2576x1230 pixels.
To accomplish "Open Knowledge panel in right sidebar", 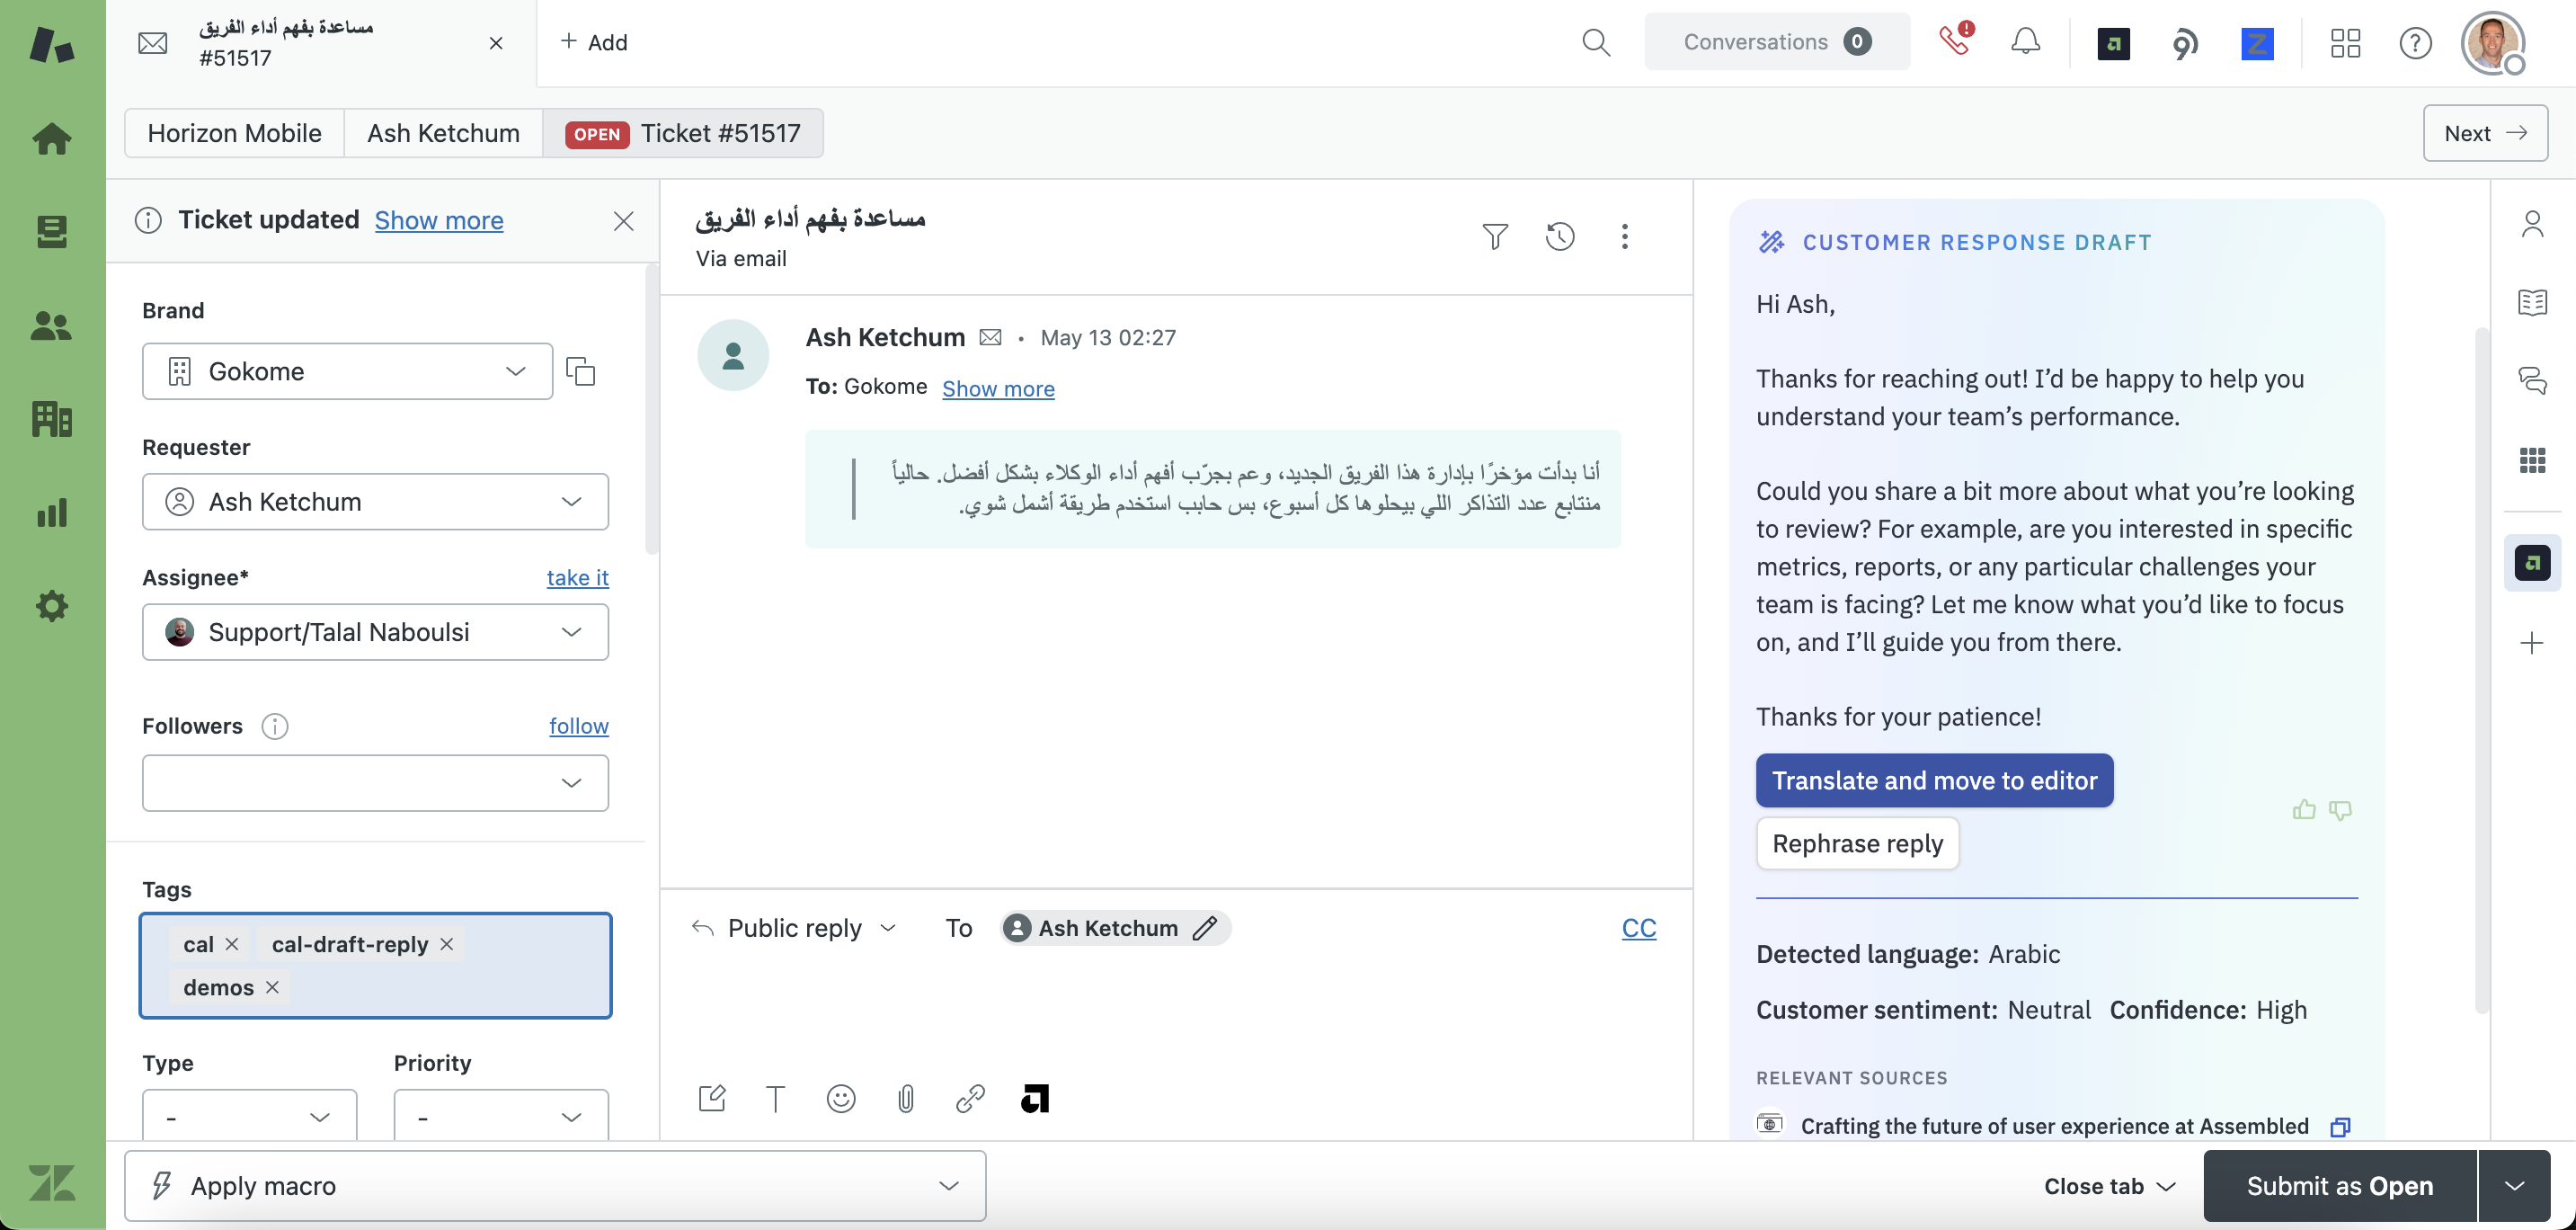I will pos(2532,302).
